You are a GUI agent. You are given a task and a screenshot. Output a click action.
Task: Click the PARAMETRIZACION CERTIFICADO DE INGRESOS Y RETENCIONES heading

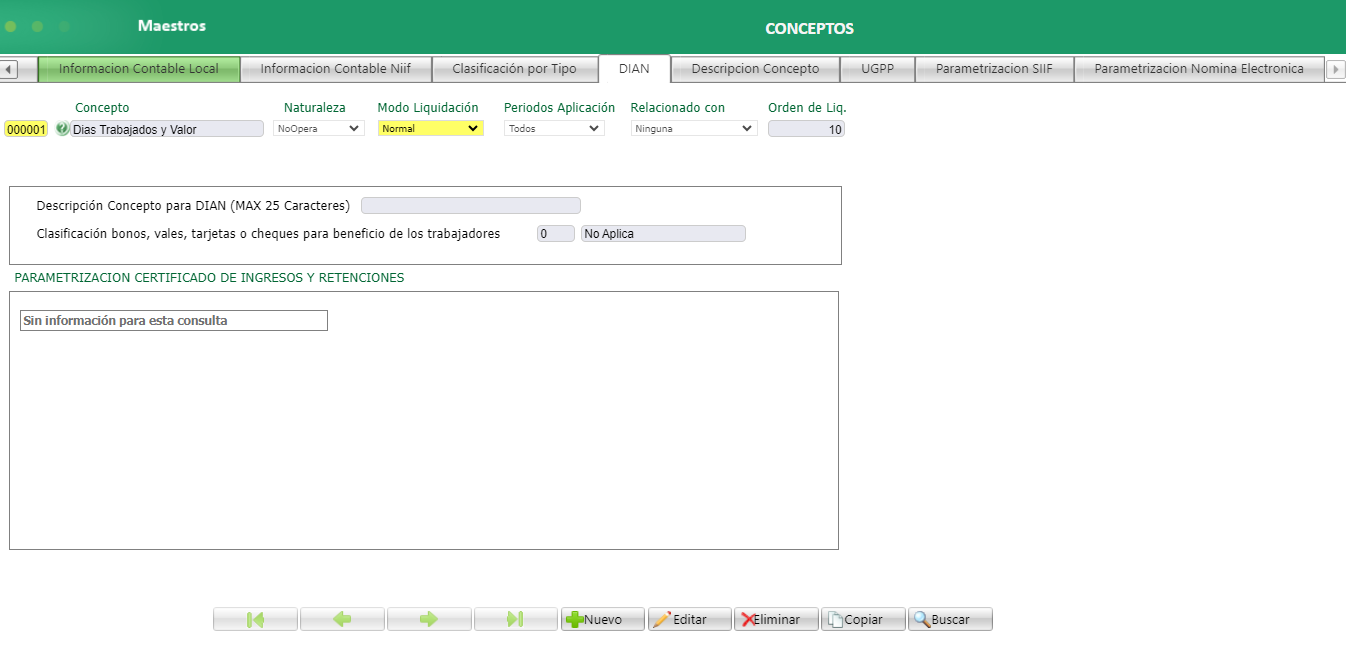click(209, 277)
